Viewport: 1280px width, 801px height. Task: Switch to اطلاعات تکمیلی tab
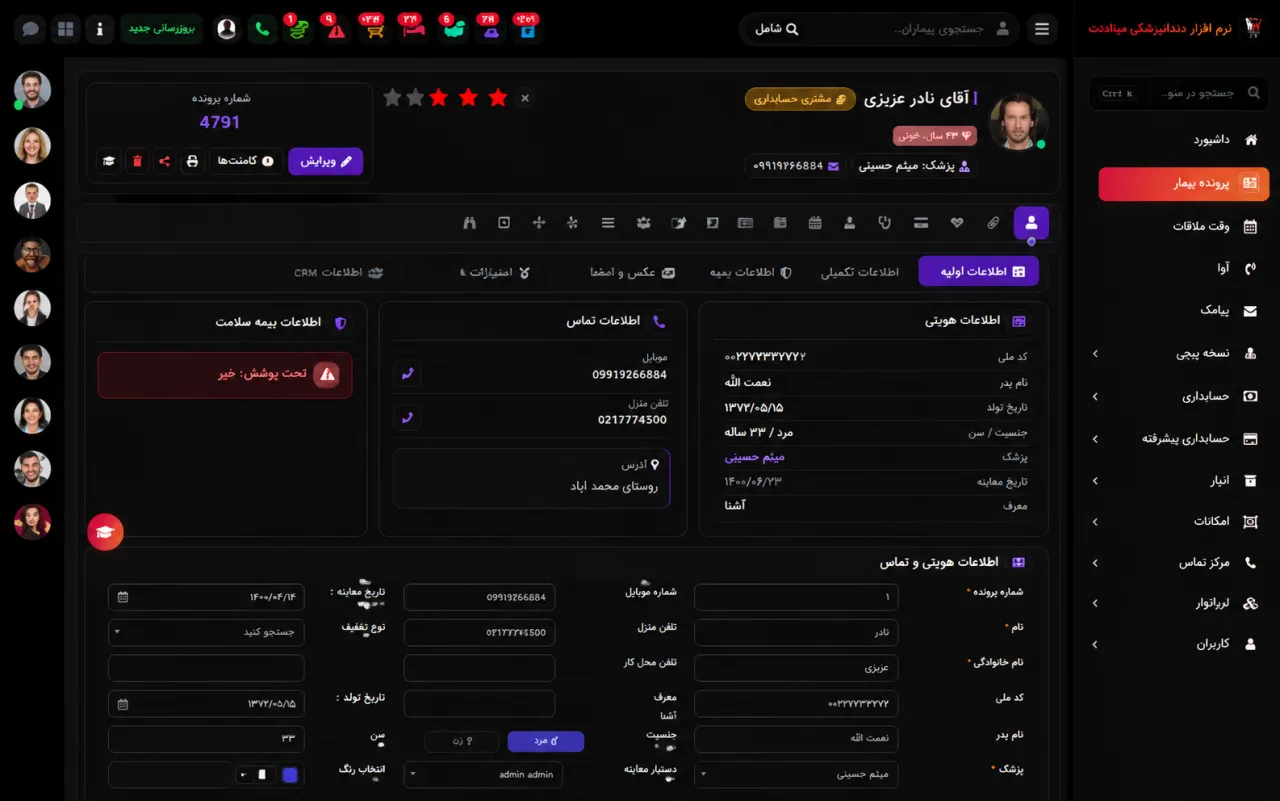860,272
